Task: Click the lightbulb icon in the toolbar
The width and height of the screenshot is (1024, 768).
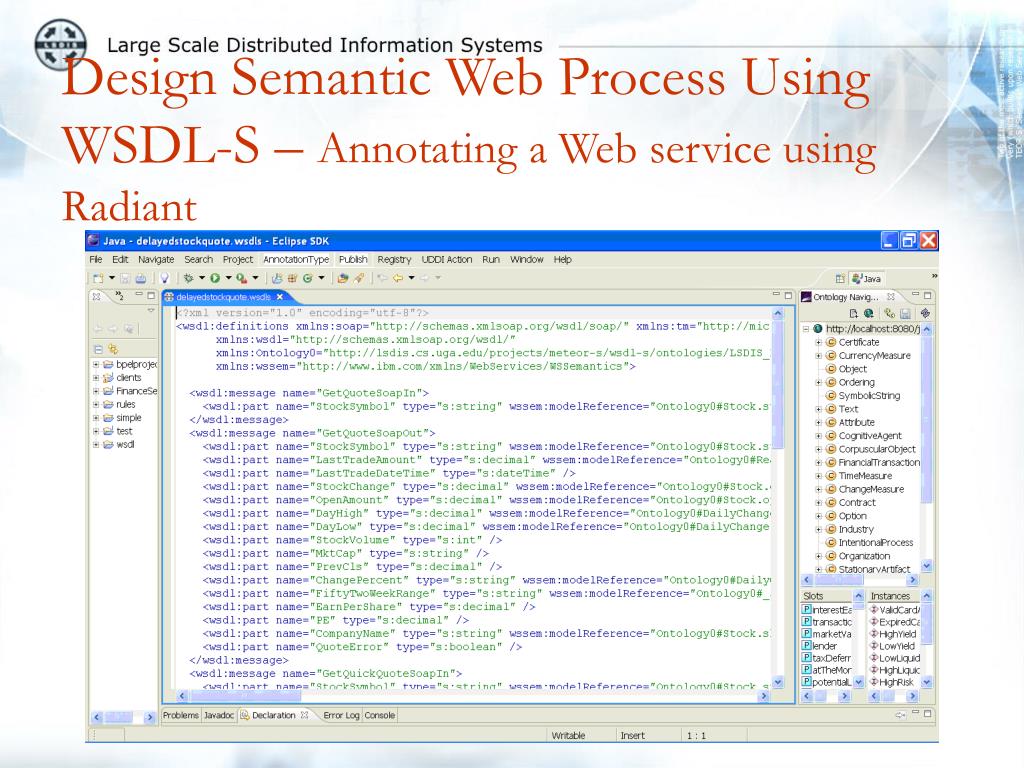Action: pyautogui.click(x=163, y=278)
